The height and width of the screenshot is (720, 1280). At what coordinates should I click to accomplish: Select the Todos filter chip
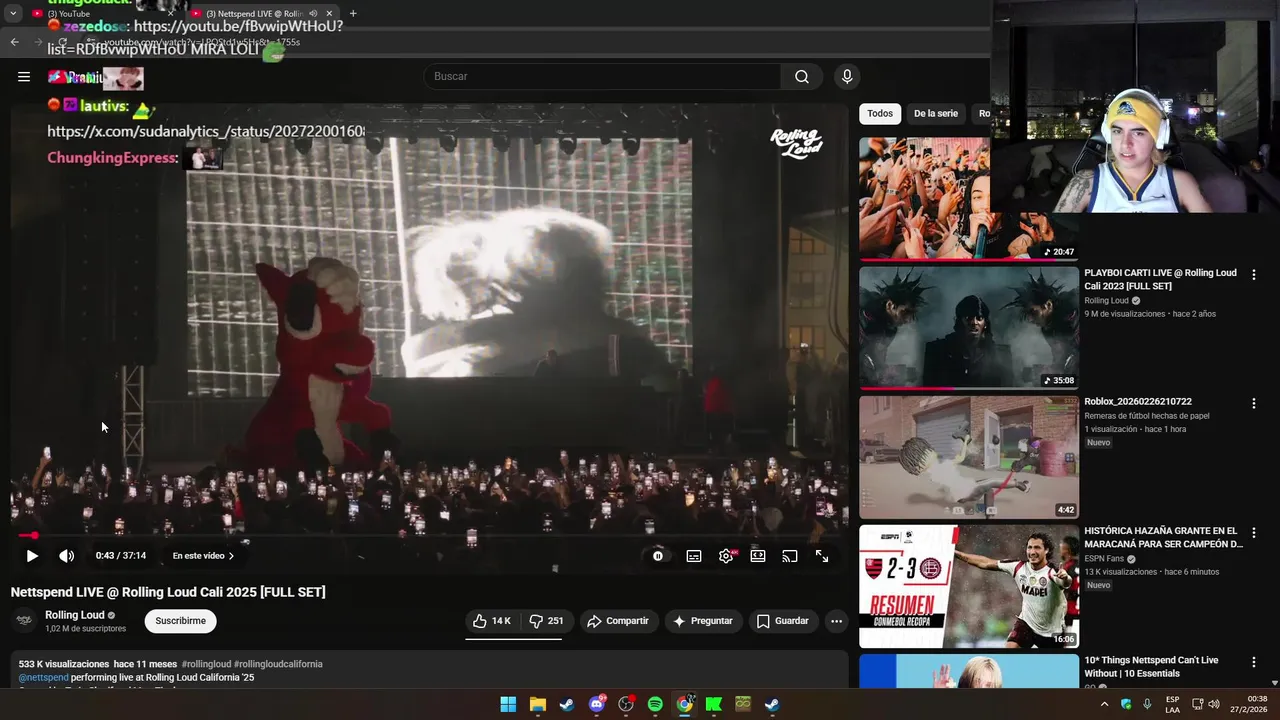click(880, 114)
